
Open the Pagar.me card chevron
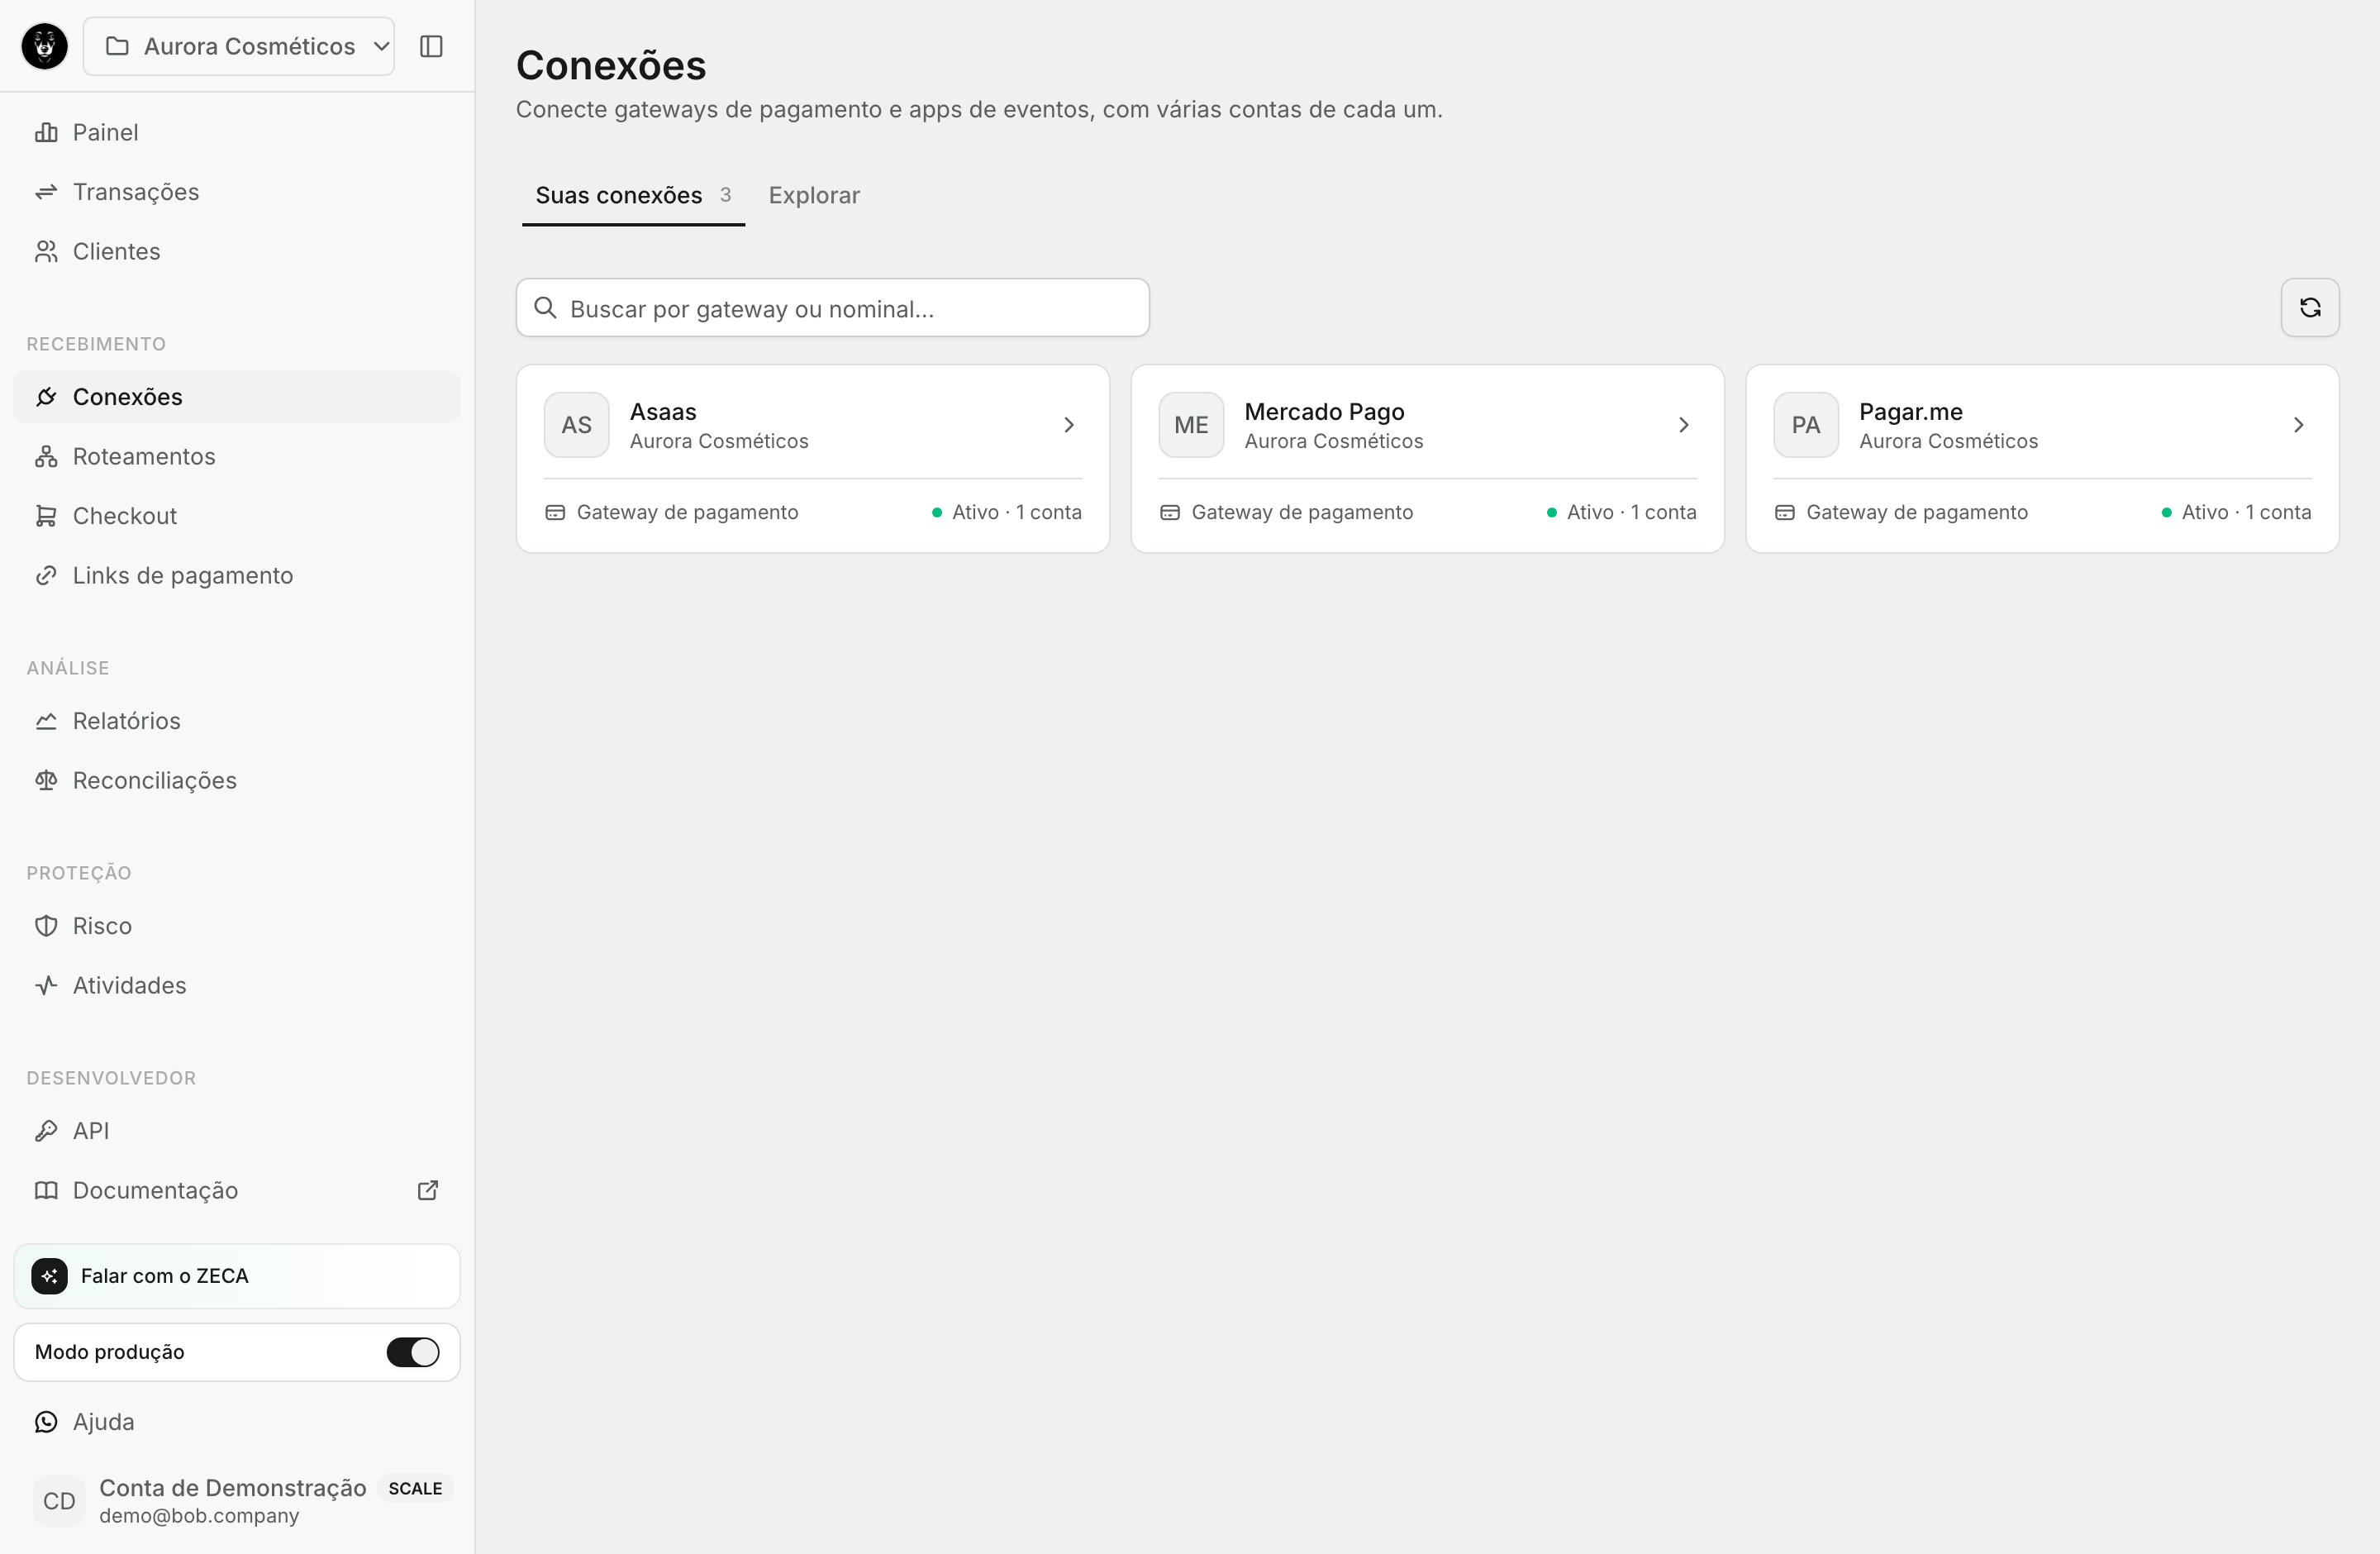click(x=2298, y=425)
